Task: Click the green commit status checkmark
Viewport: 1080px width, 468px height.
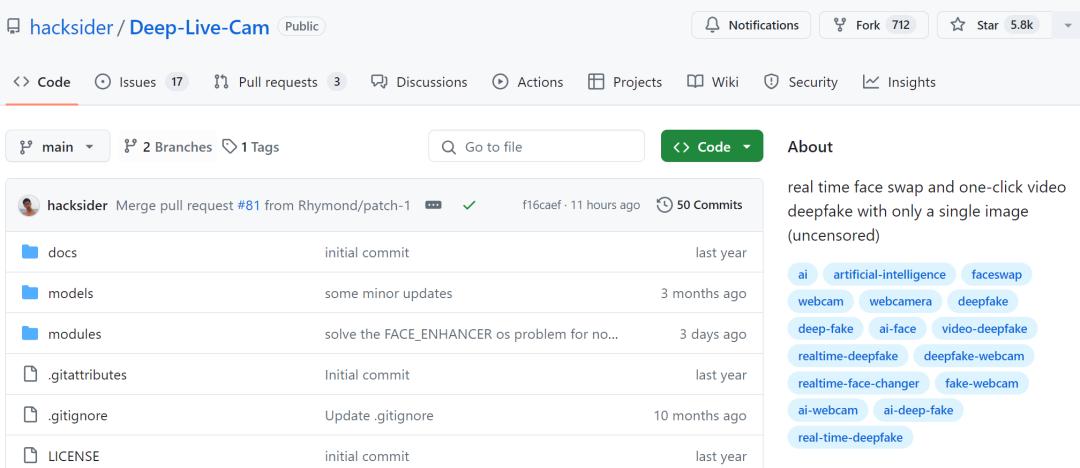Action: pos(469,205)
